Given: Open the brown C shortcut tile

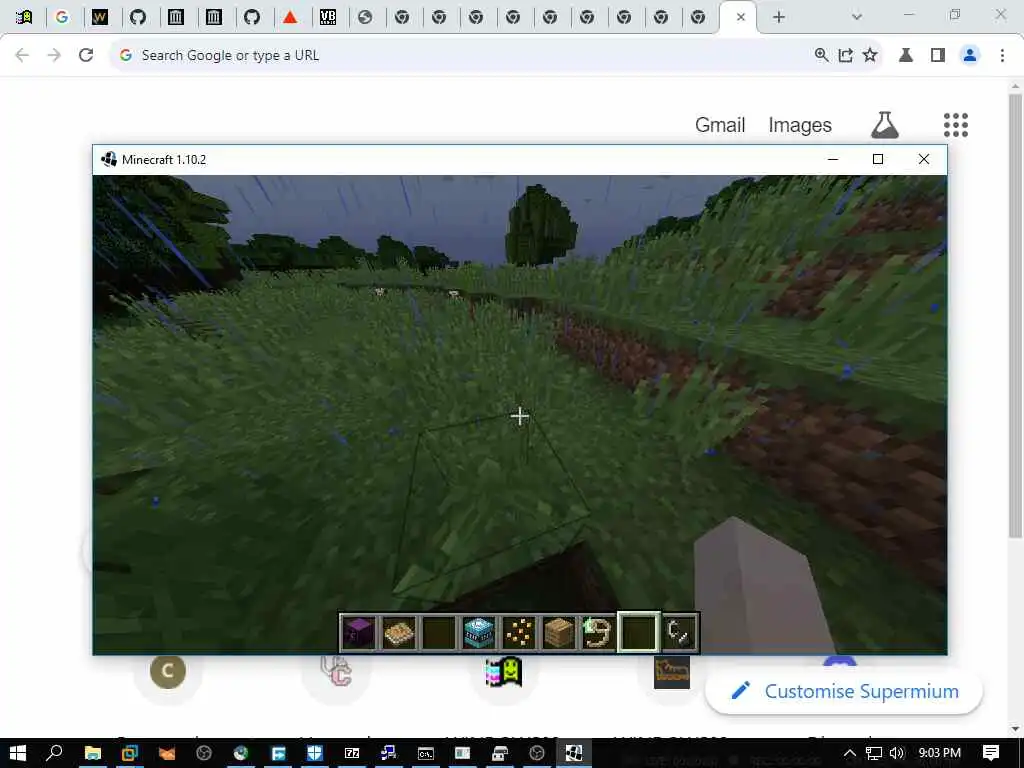Looking at the screenshot, I should coord(168,671).
